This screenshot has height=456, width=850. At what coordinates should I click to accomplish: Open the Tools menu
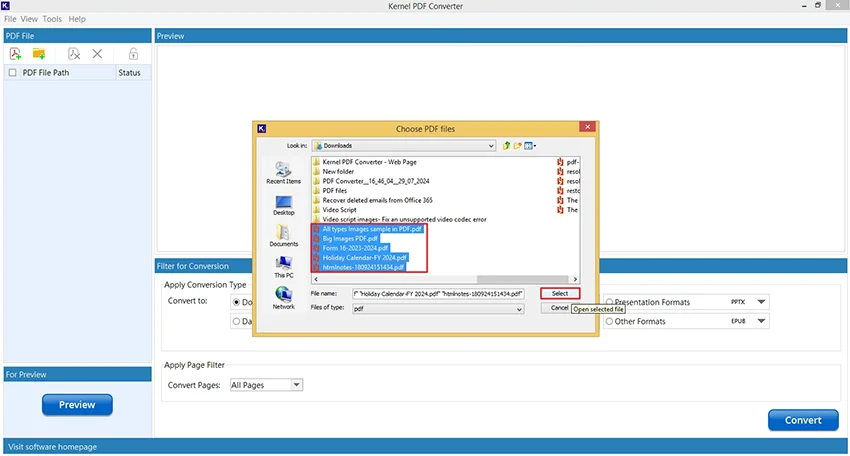tap(52, 19)
